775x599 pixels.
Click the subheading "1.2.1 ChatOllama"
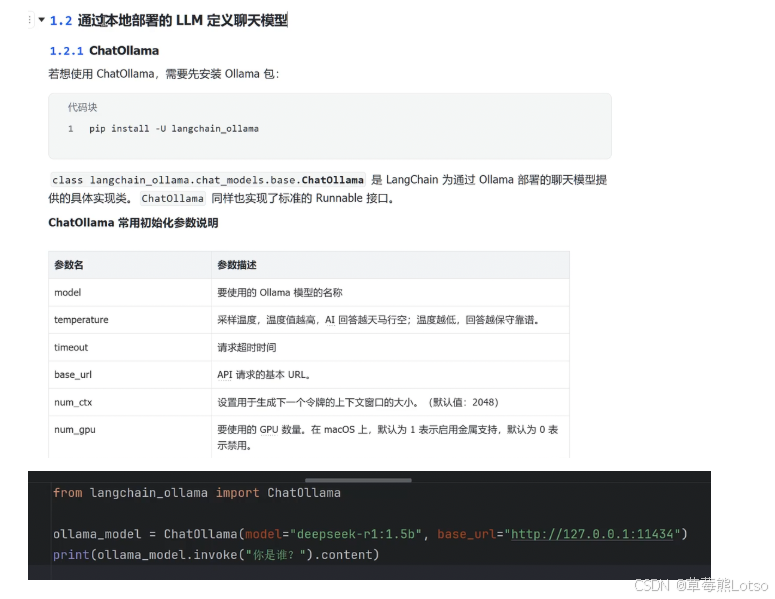[x=104, y=50]
